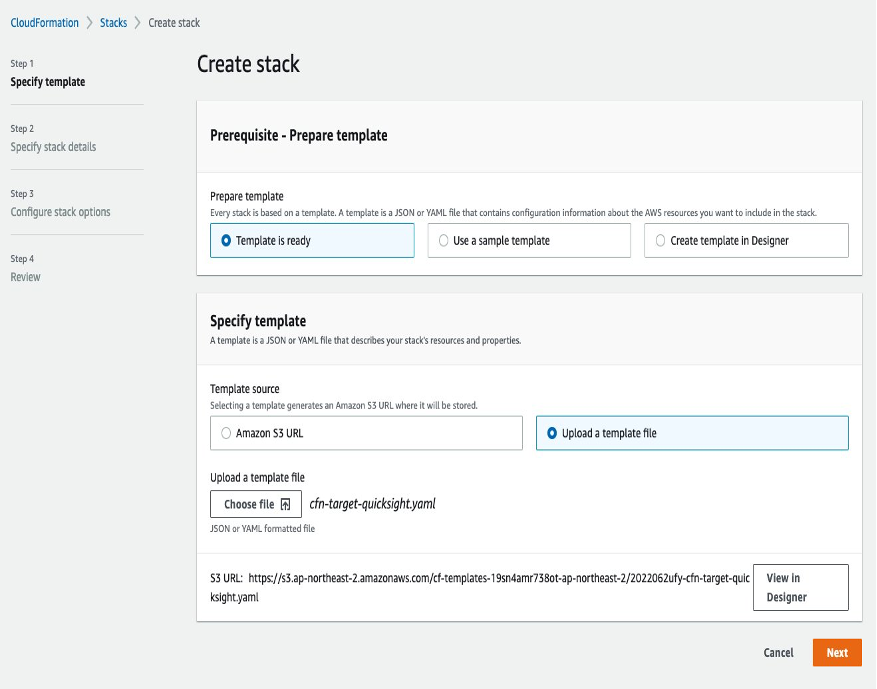Click breadcrumb chevron after CloudFormation
This screenshot has width=877, height=689.
(x=89, y=23)
